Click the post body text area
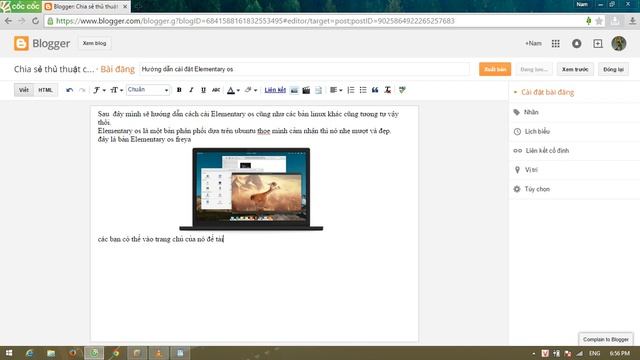This screenshot has height=360, width=640. coord(254,224)
